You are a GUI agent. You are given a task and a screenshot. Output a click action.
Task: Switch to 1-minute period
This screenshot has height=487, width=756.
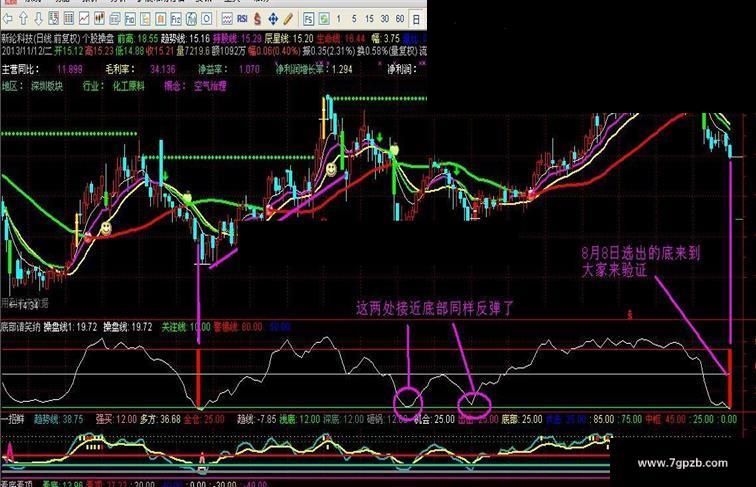click(339, 19)
